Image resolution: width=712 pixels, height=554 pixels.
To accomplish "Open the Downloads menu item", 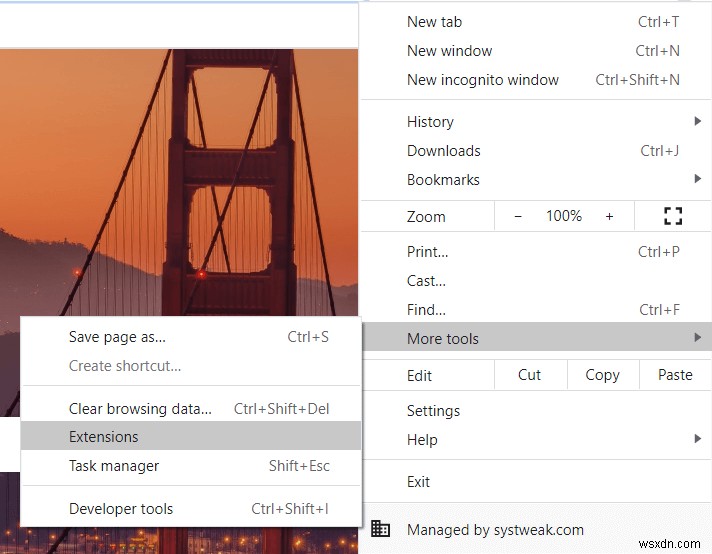I will [x=444, y=151].
